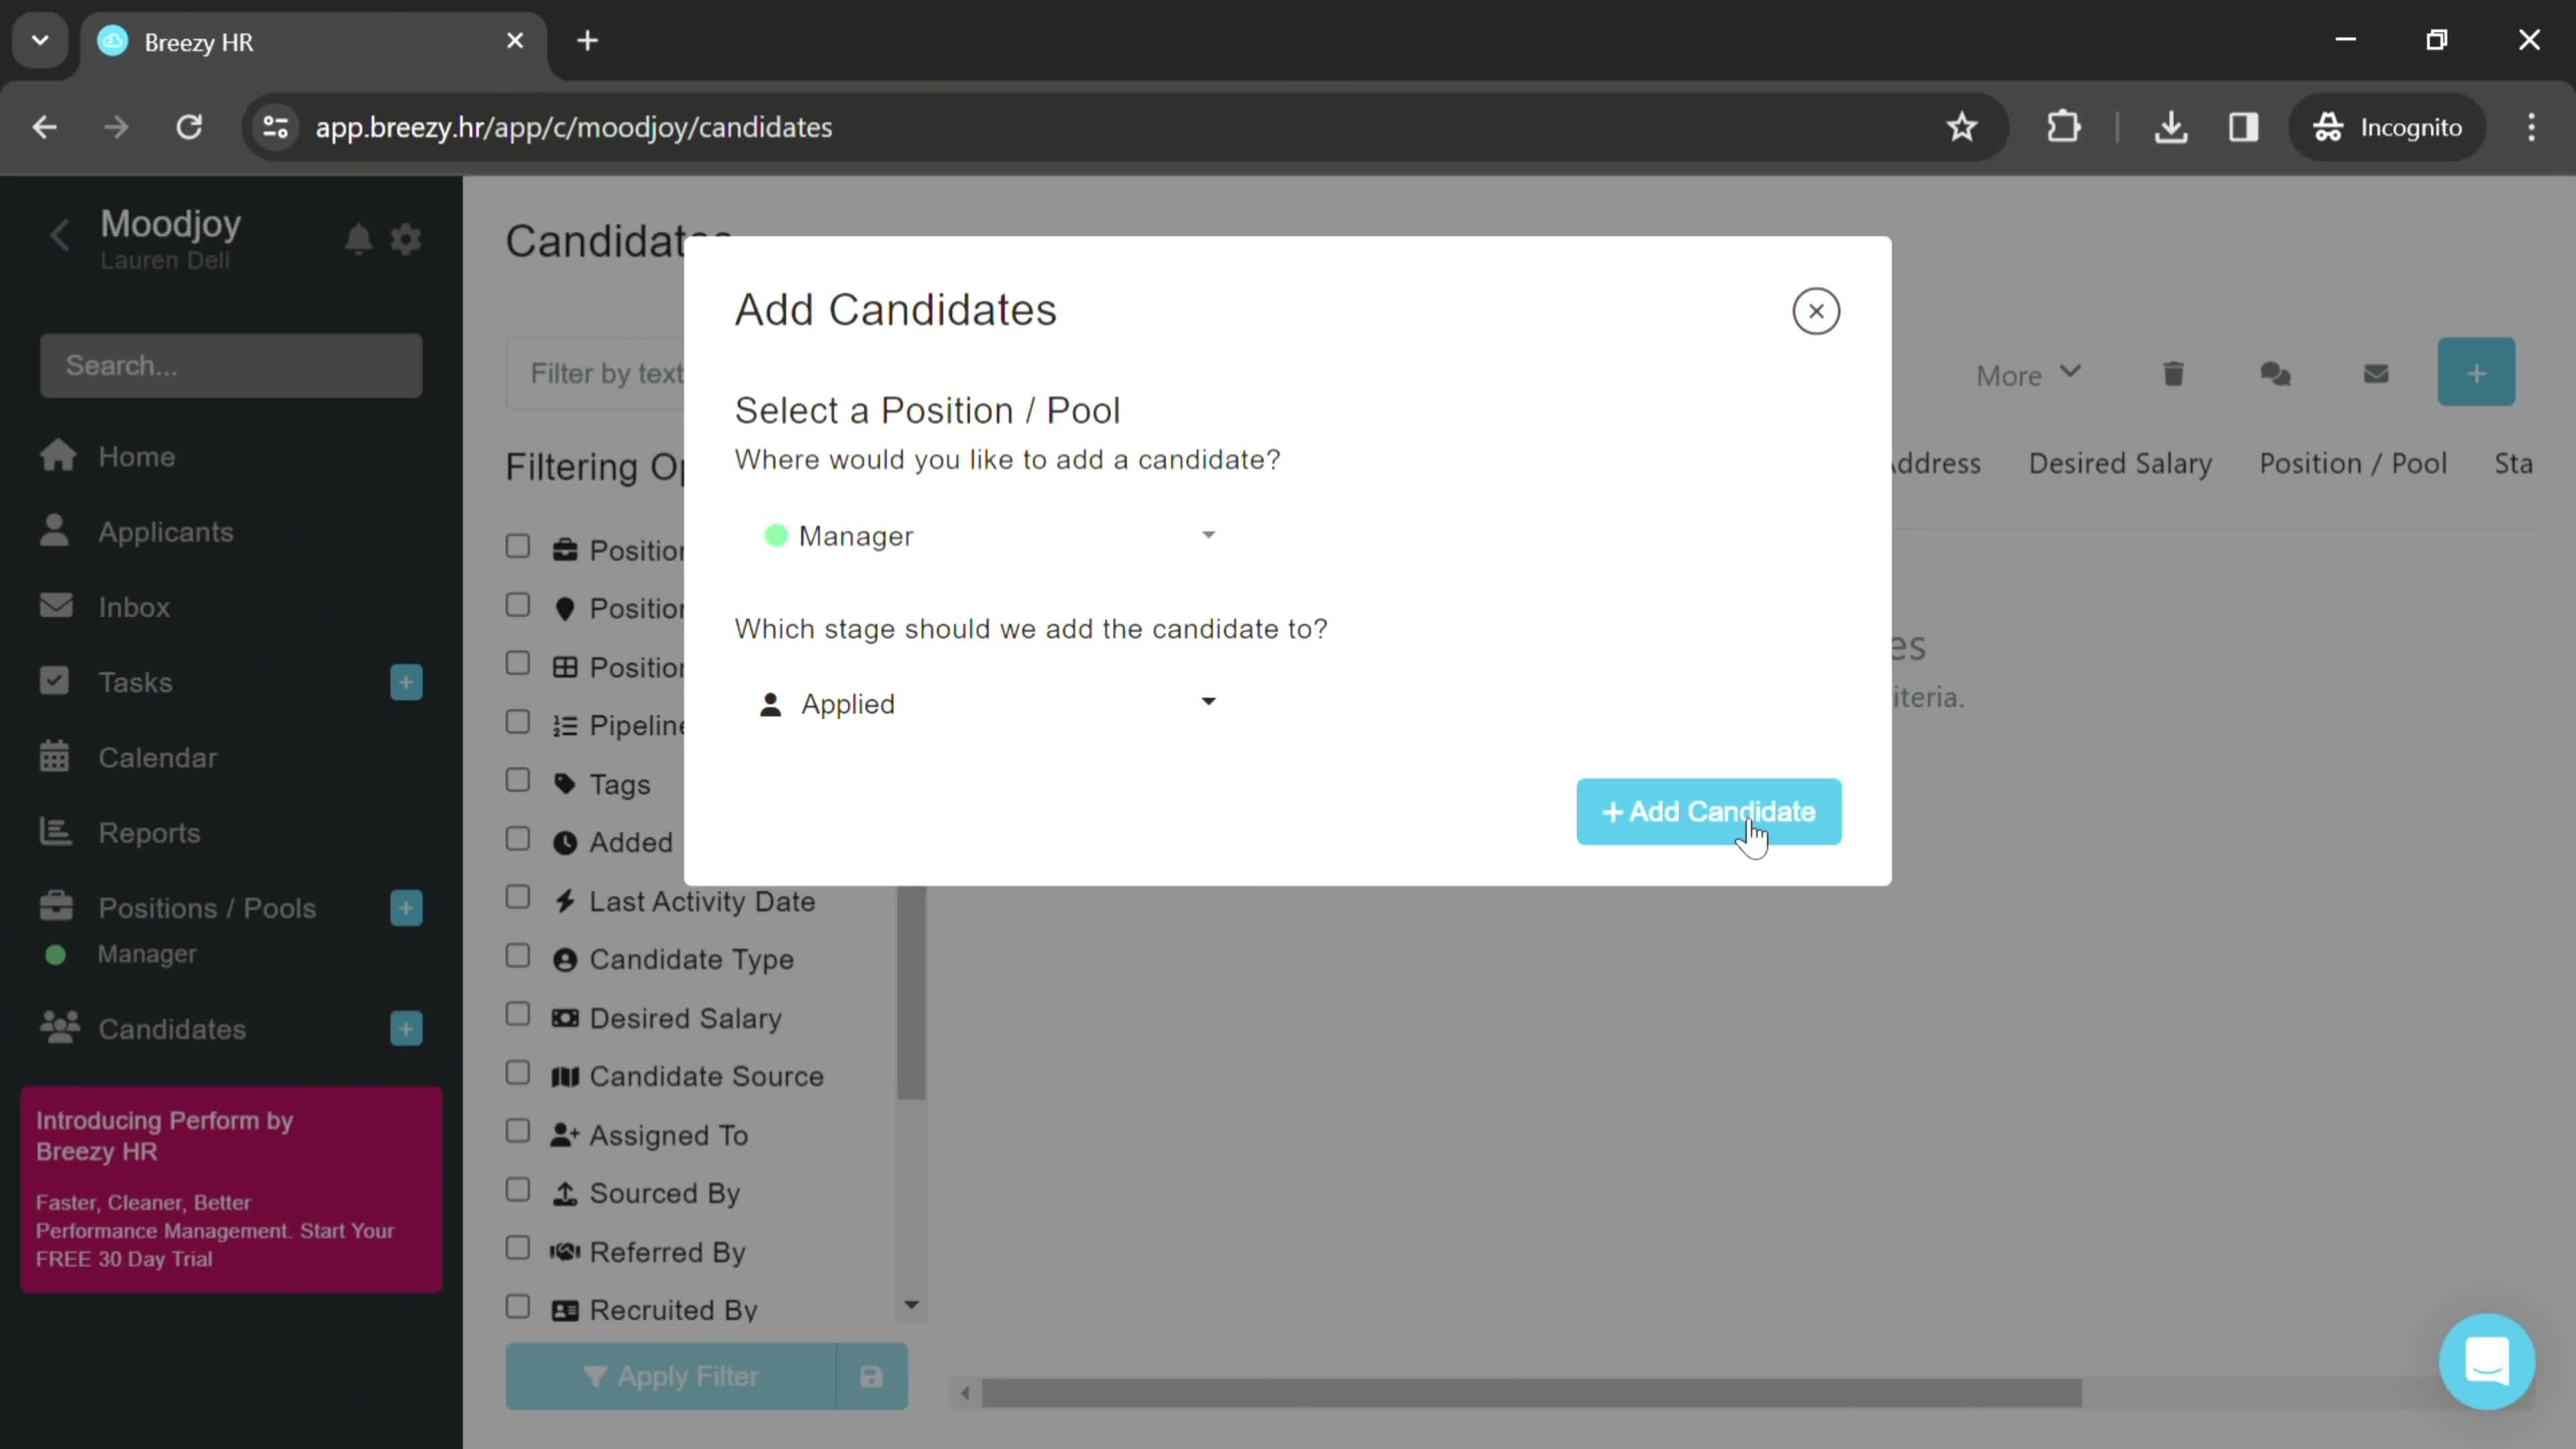
Task: Enable the Last Activity Date checkbox
Action: 519,899
